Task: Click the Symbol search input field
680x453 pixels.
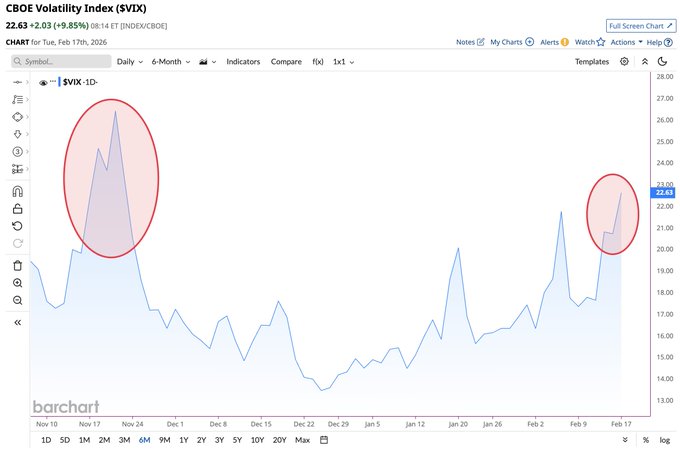Action: (61, 62)
